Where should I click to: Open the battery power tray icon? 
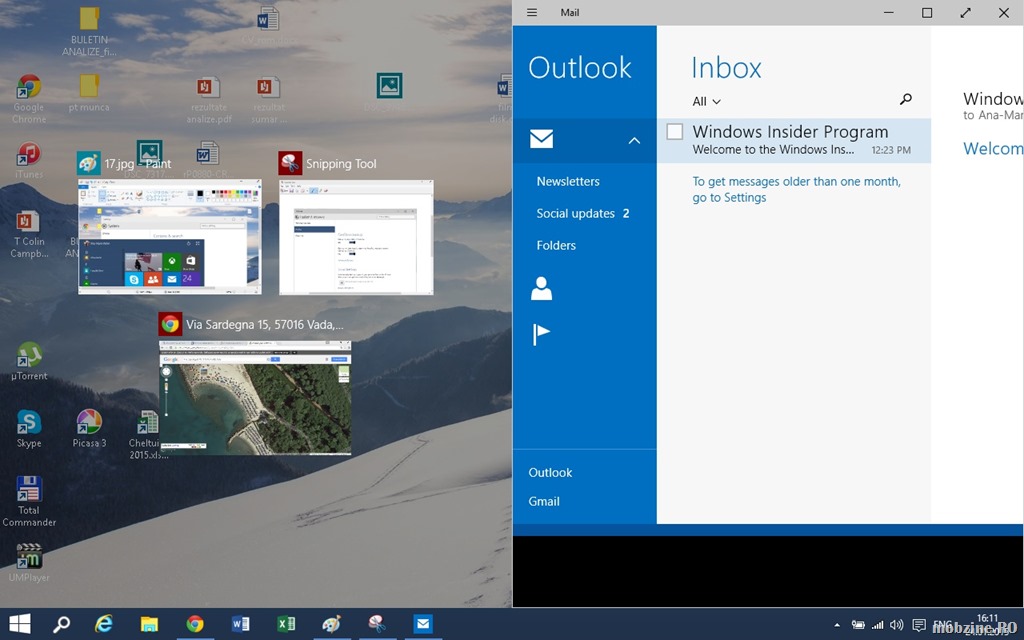(858, 625)
